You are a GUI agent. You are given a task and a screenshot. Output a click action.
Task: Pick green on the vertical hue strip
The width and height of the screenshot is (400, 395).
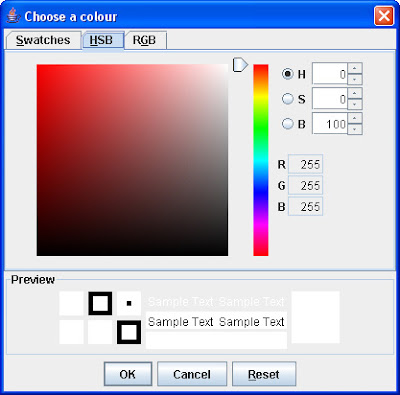(261, 128)
